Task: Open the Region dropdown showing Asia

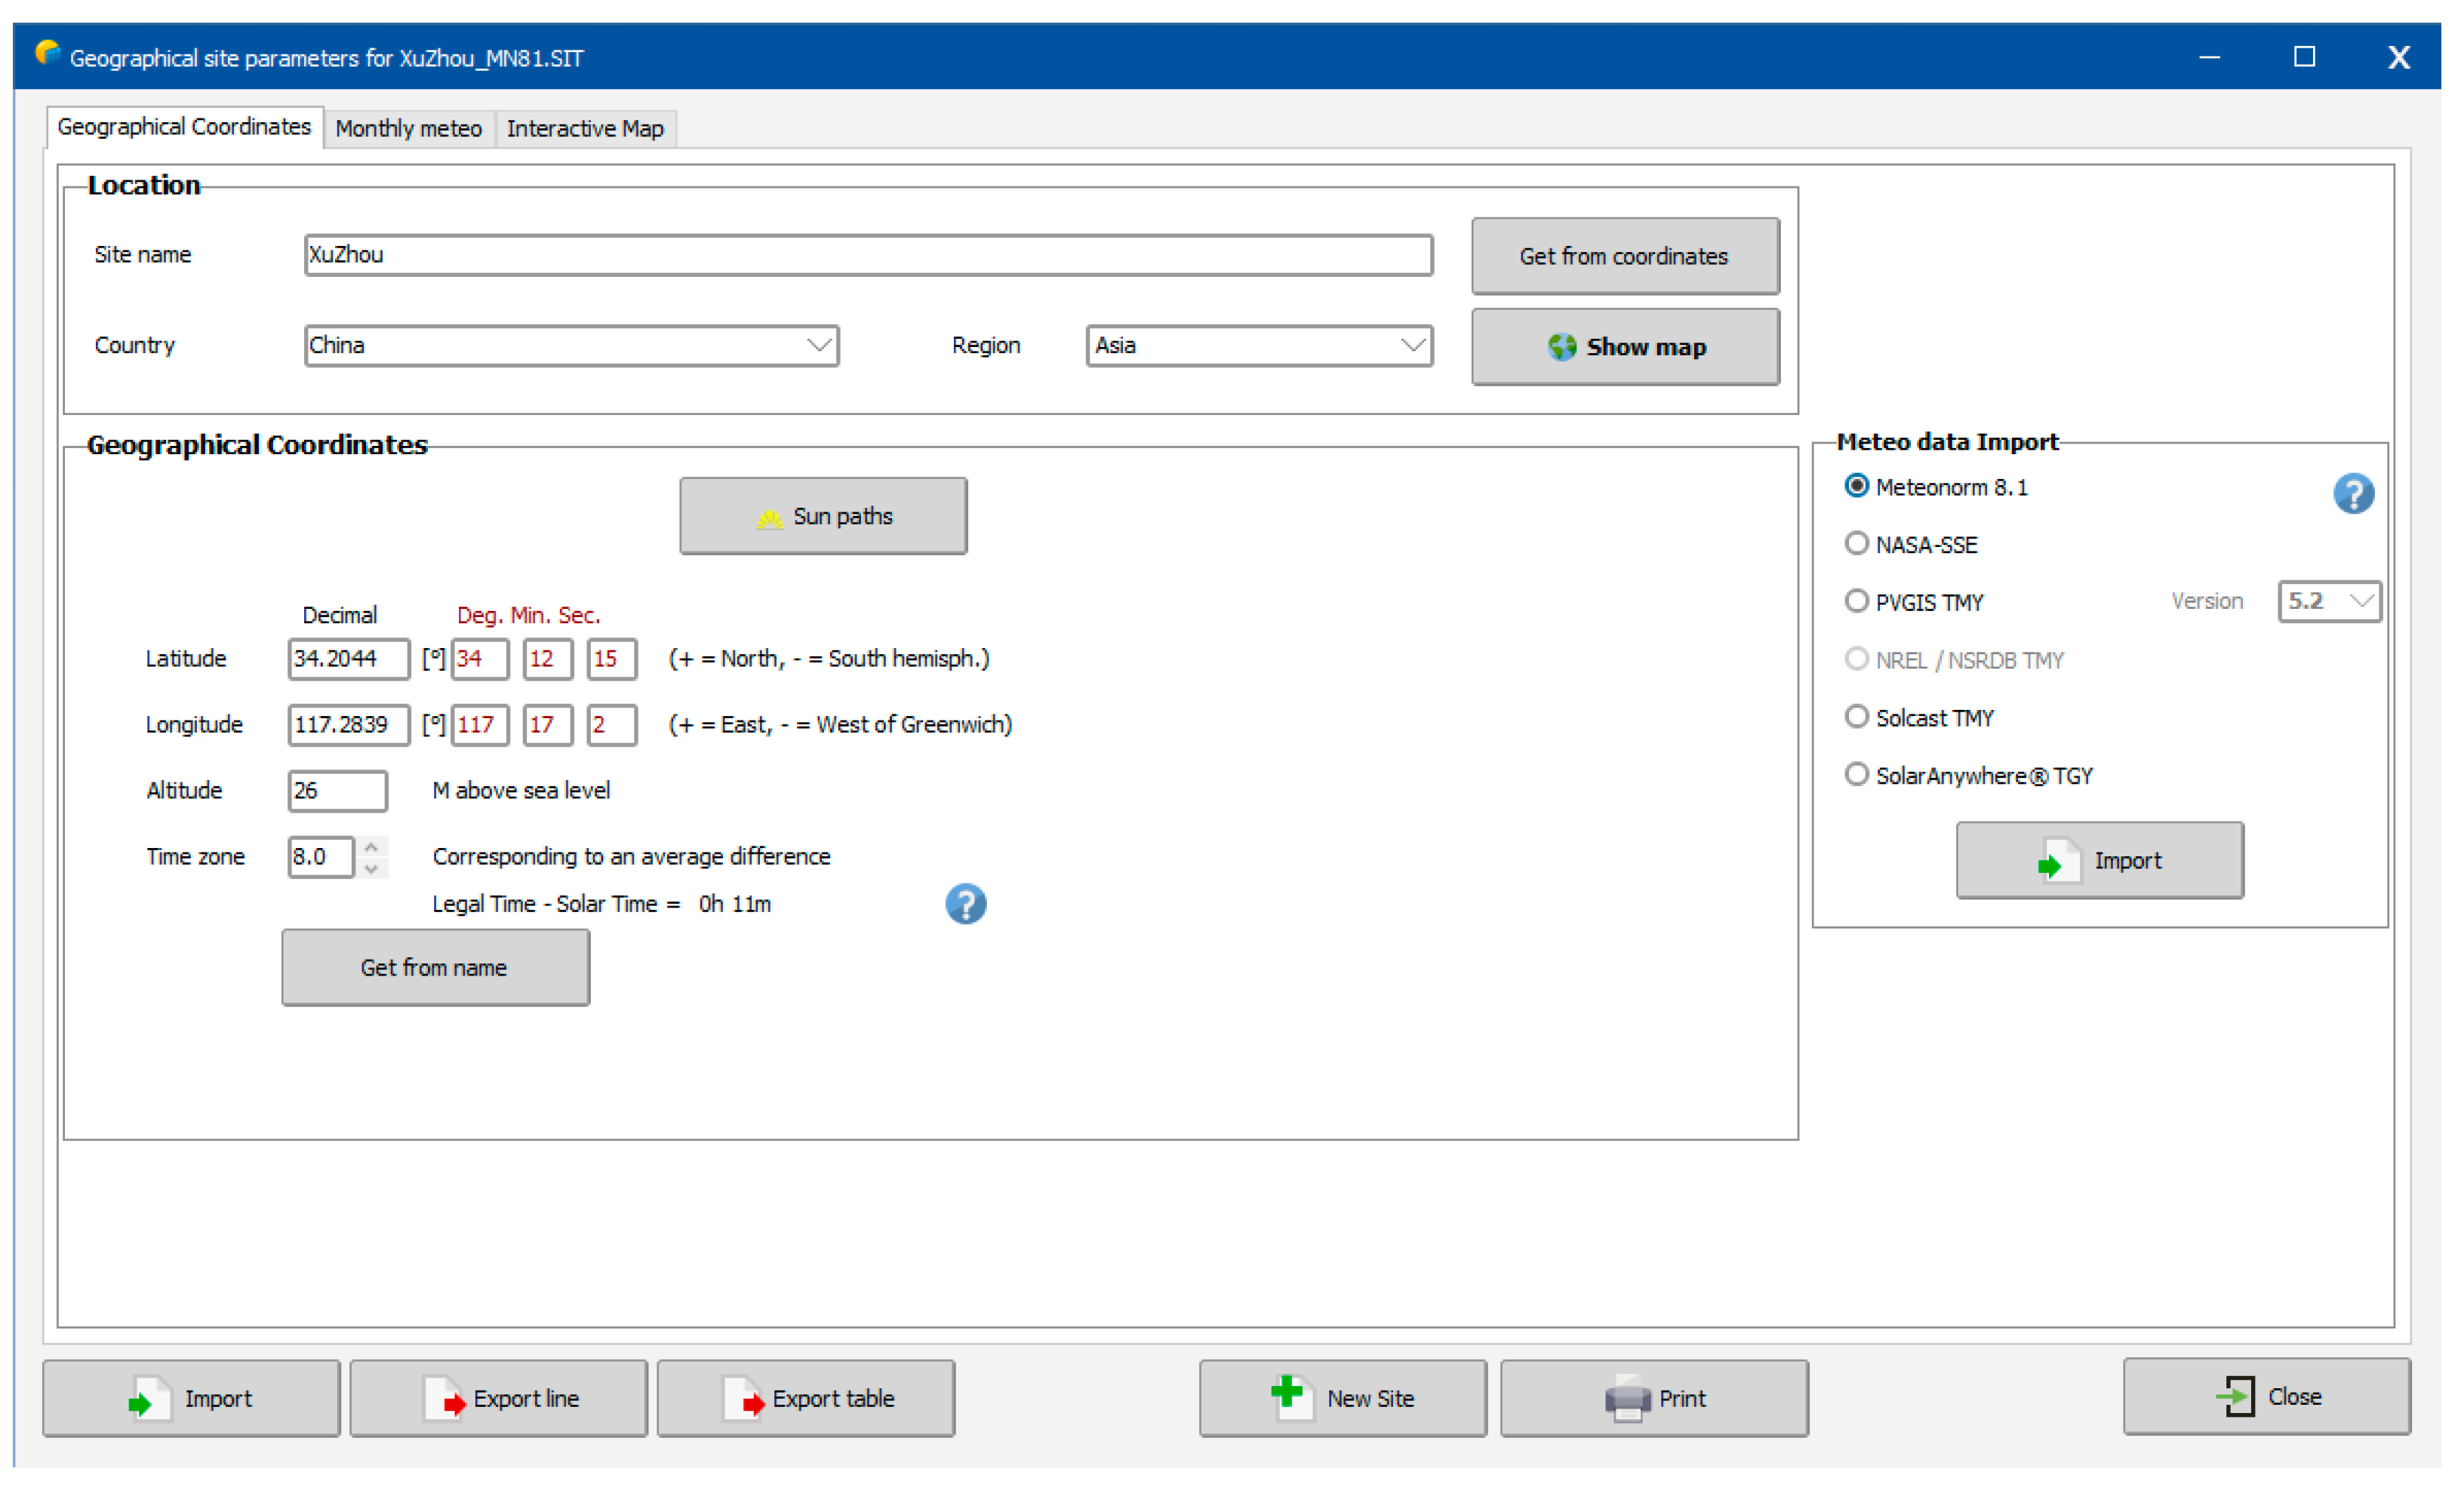Action: 1411,346
